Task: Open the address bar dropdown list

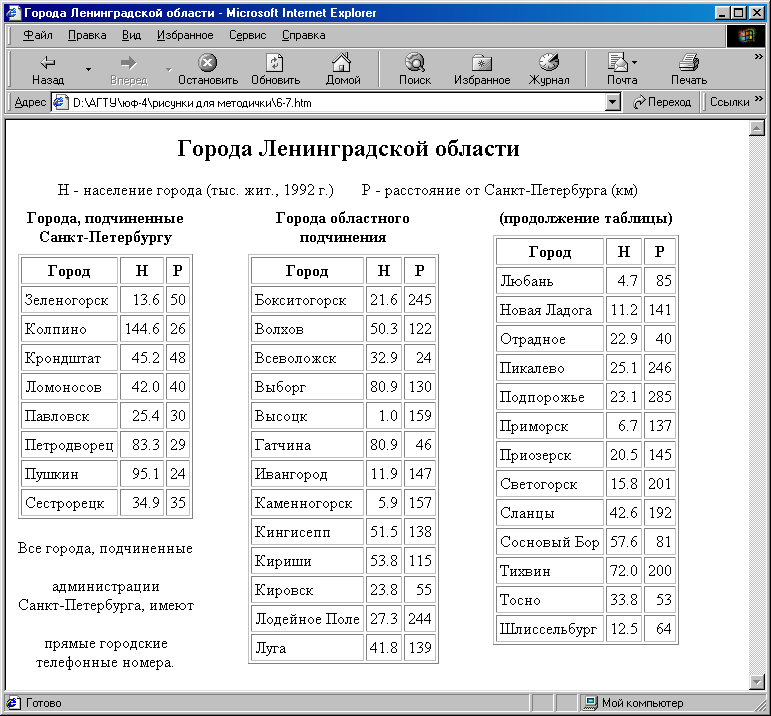Action: (612, 102)
